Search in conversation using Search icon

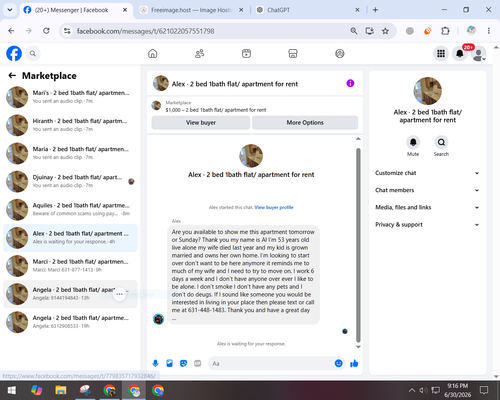(x=441, y=142)
